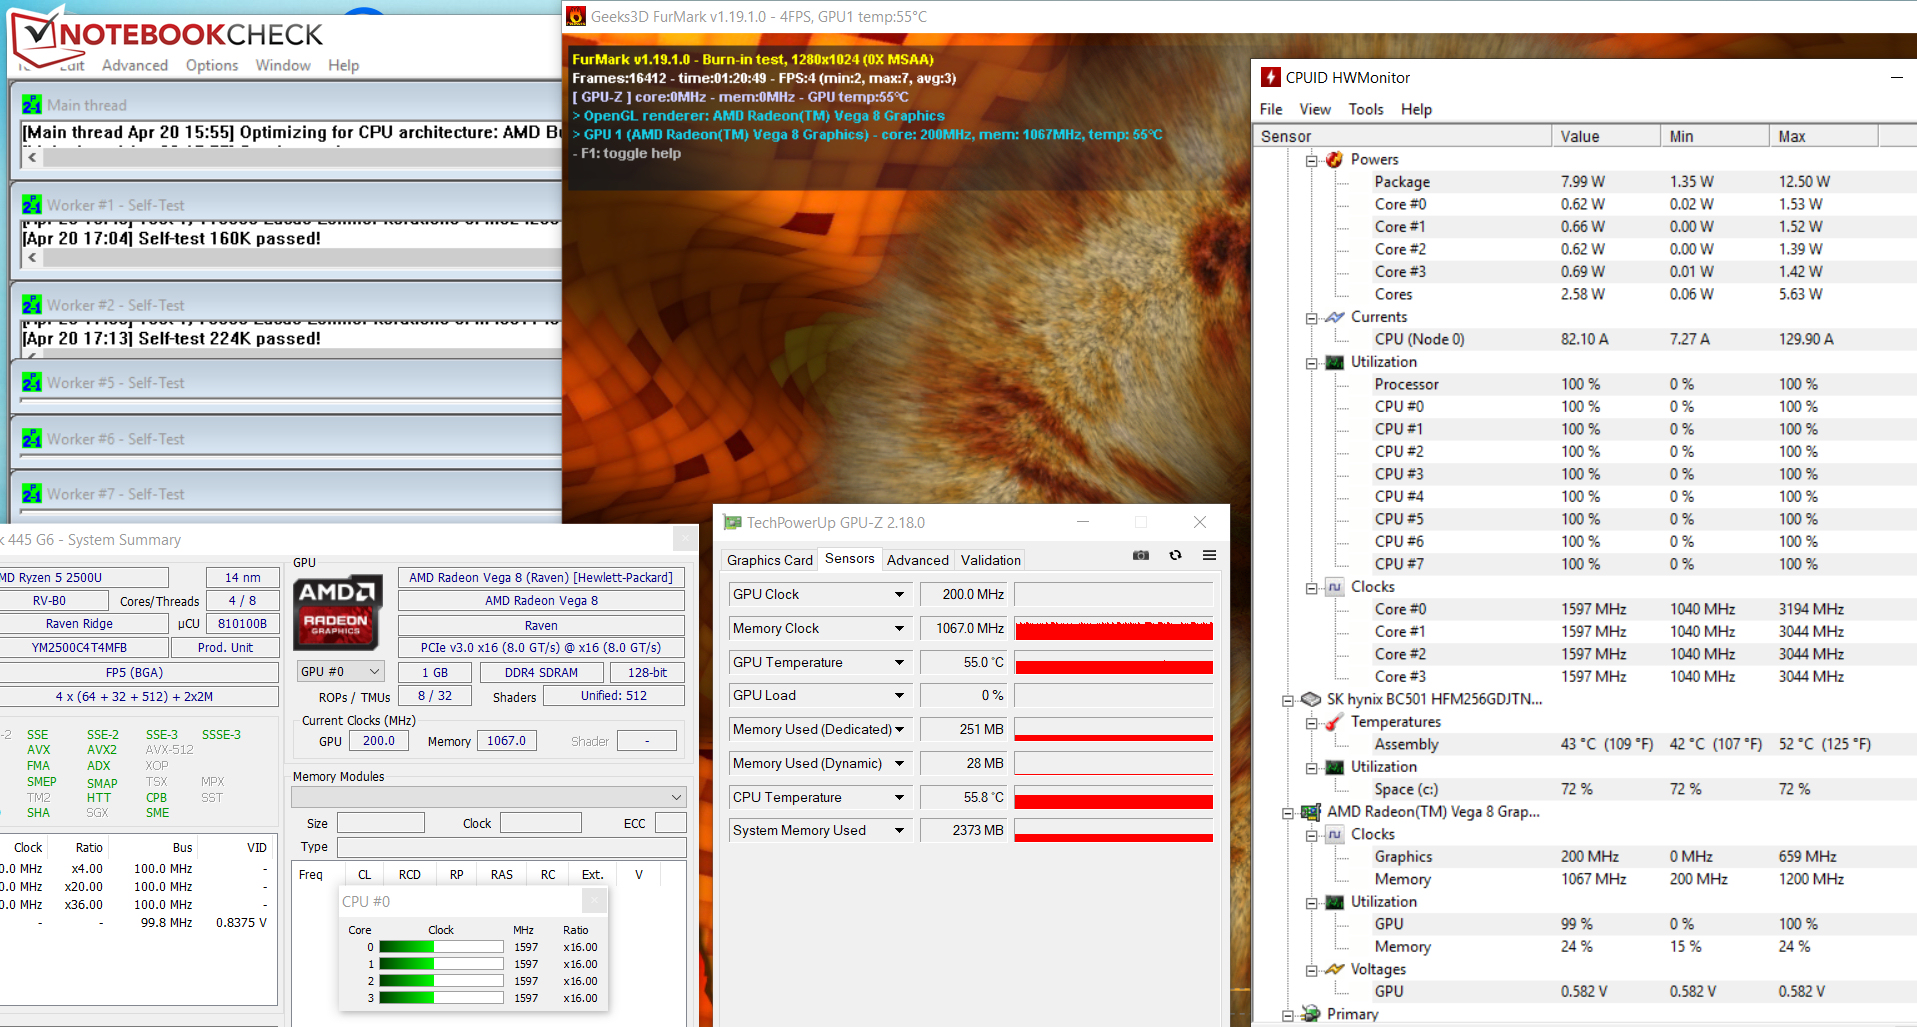Click the GPU Utilization icon under Vega 8

pos(1334,902)
